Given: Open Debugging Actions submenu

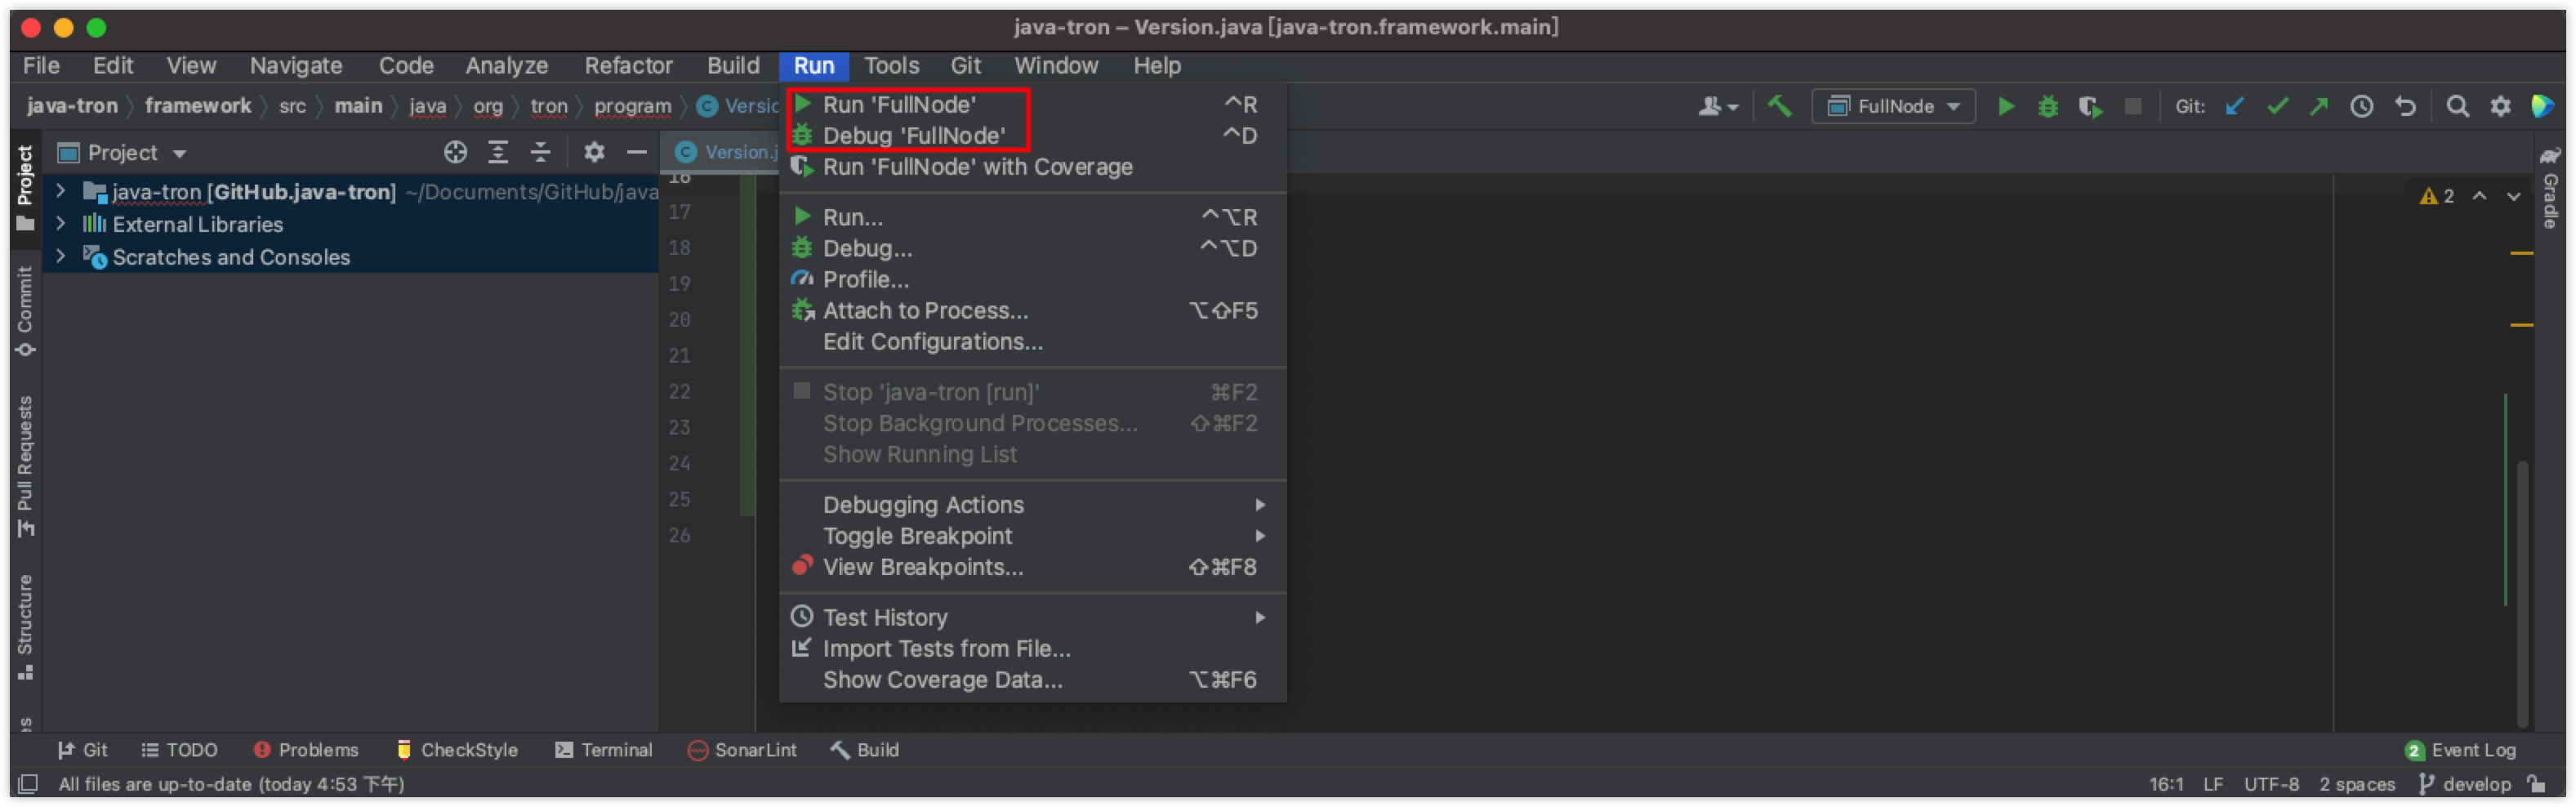Looking at the screenshot, I should coord(1032,505).
